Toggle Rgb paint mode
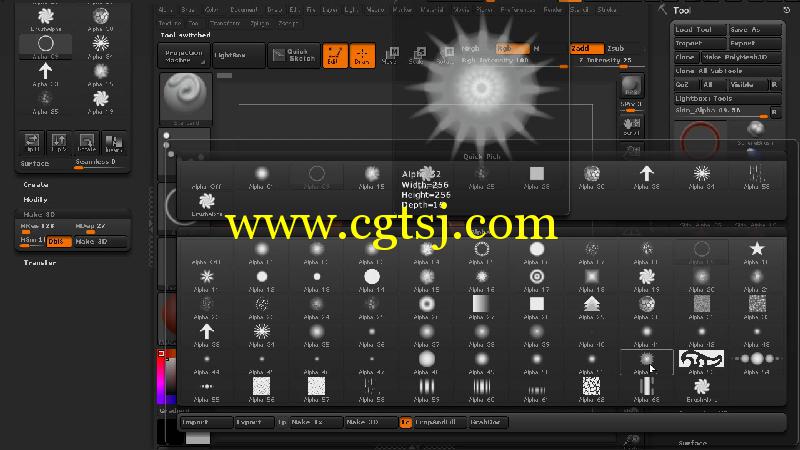 coord(512,48)
